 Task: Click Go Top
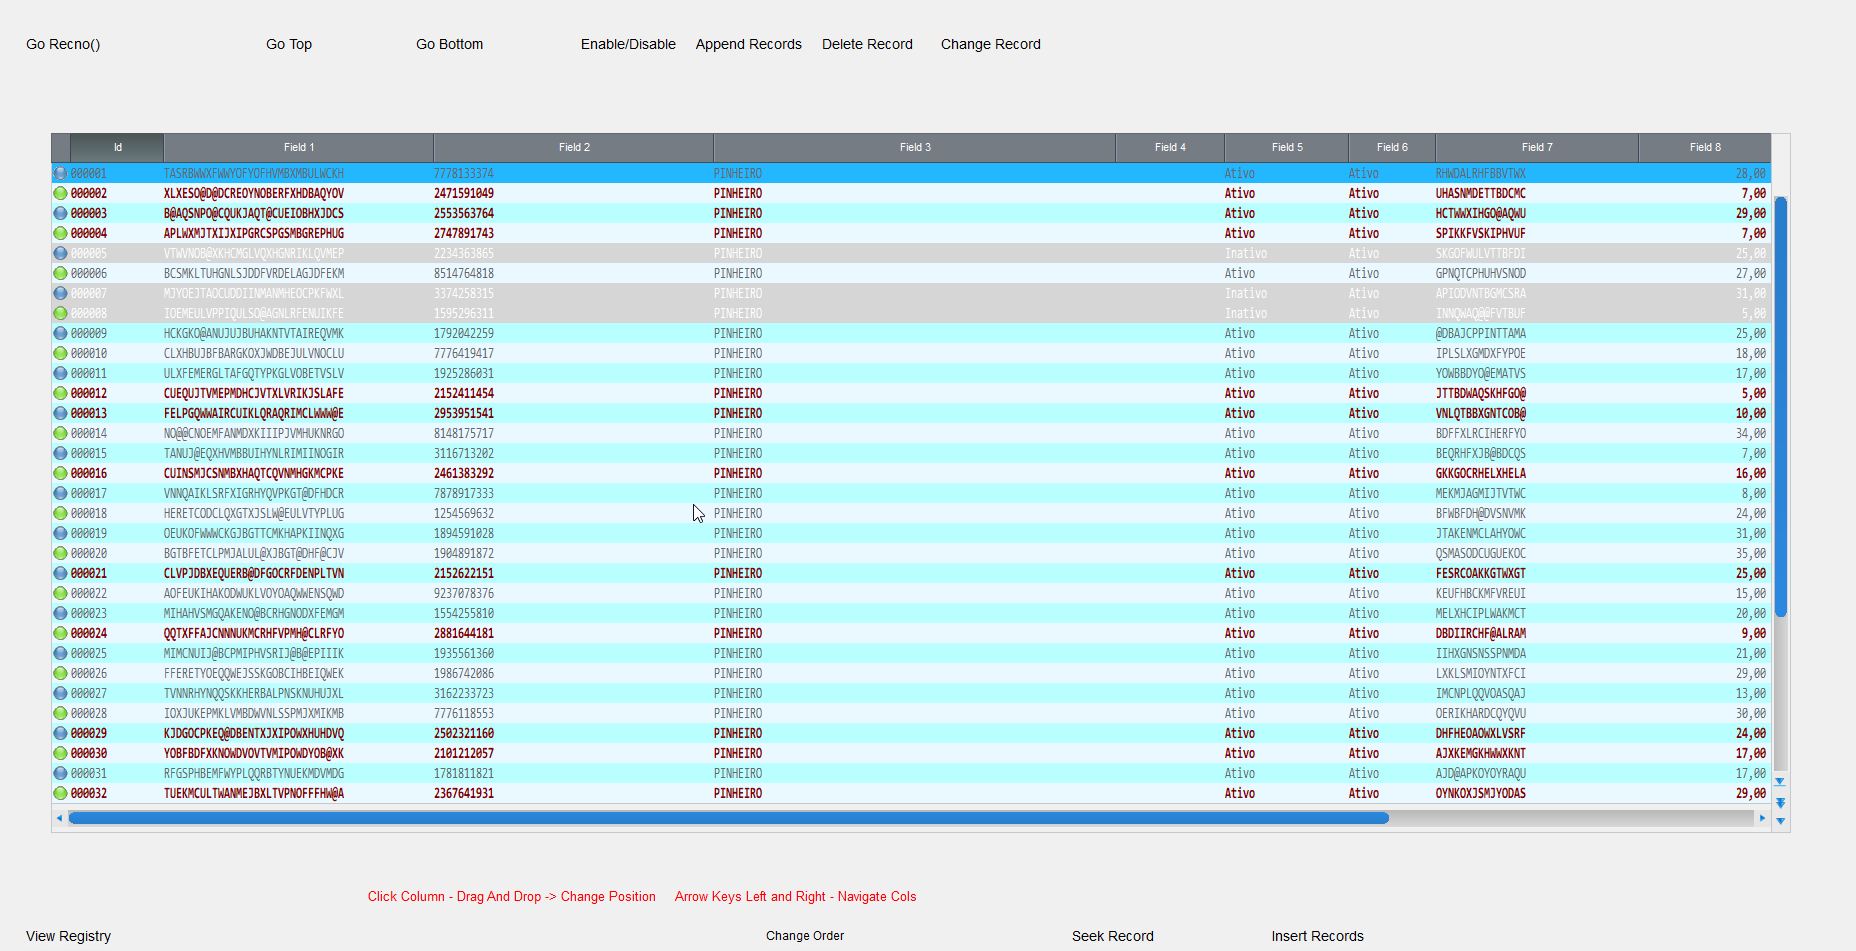(x=289, y=44)
